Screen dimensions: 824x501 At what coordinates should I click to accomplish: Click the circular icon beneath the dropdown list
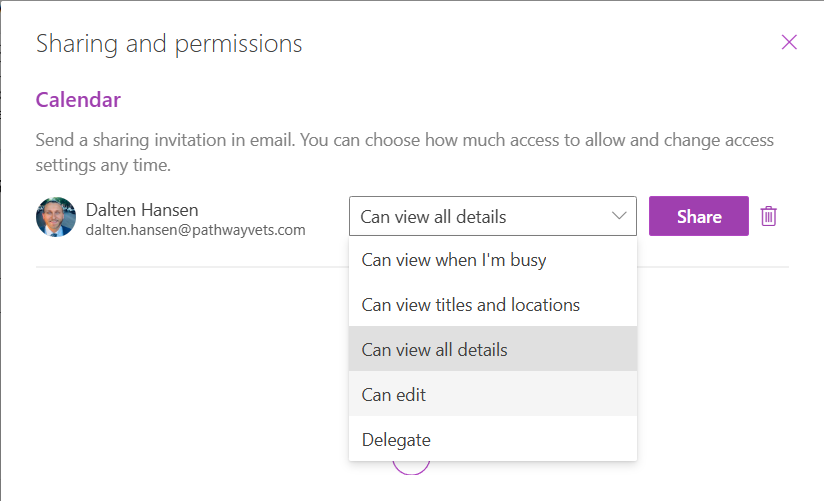pyautogui.click(x=410, y=468)
